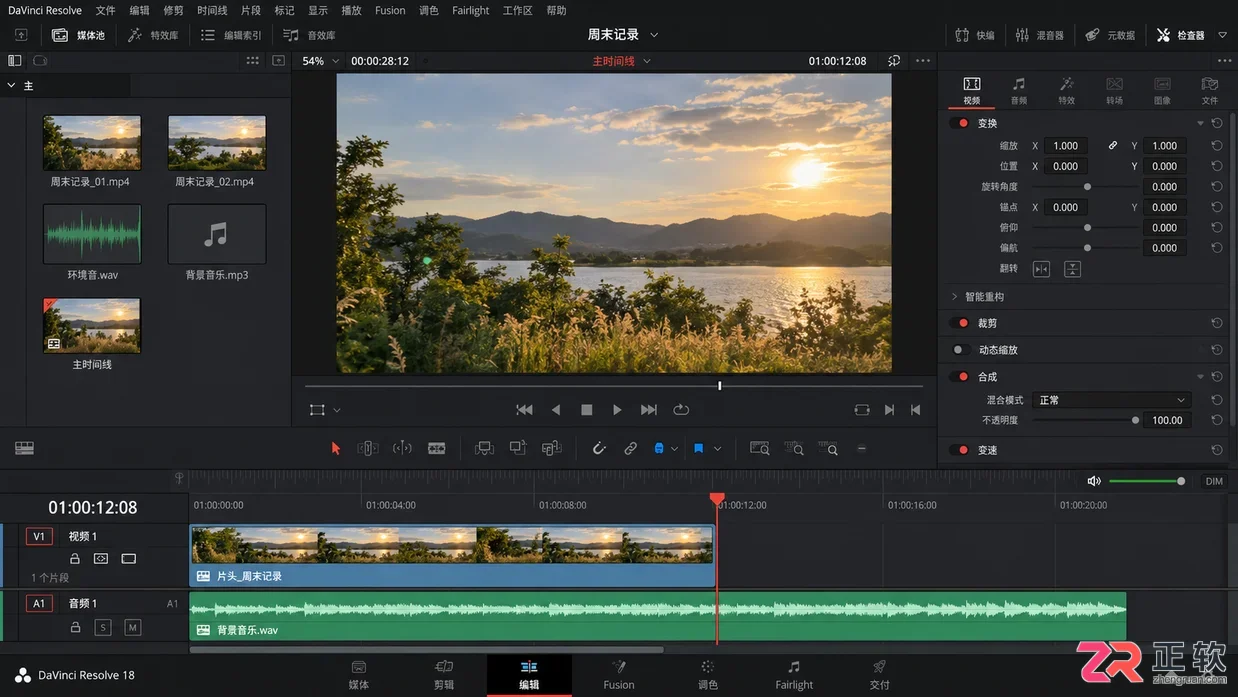Adjust the rotation angle (旋转角度) slider
The height and width of the screenshot is (697, 1238).
(x=1085, y=187)
